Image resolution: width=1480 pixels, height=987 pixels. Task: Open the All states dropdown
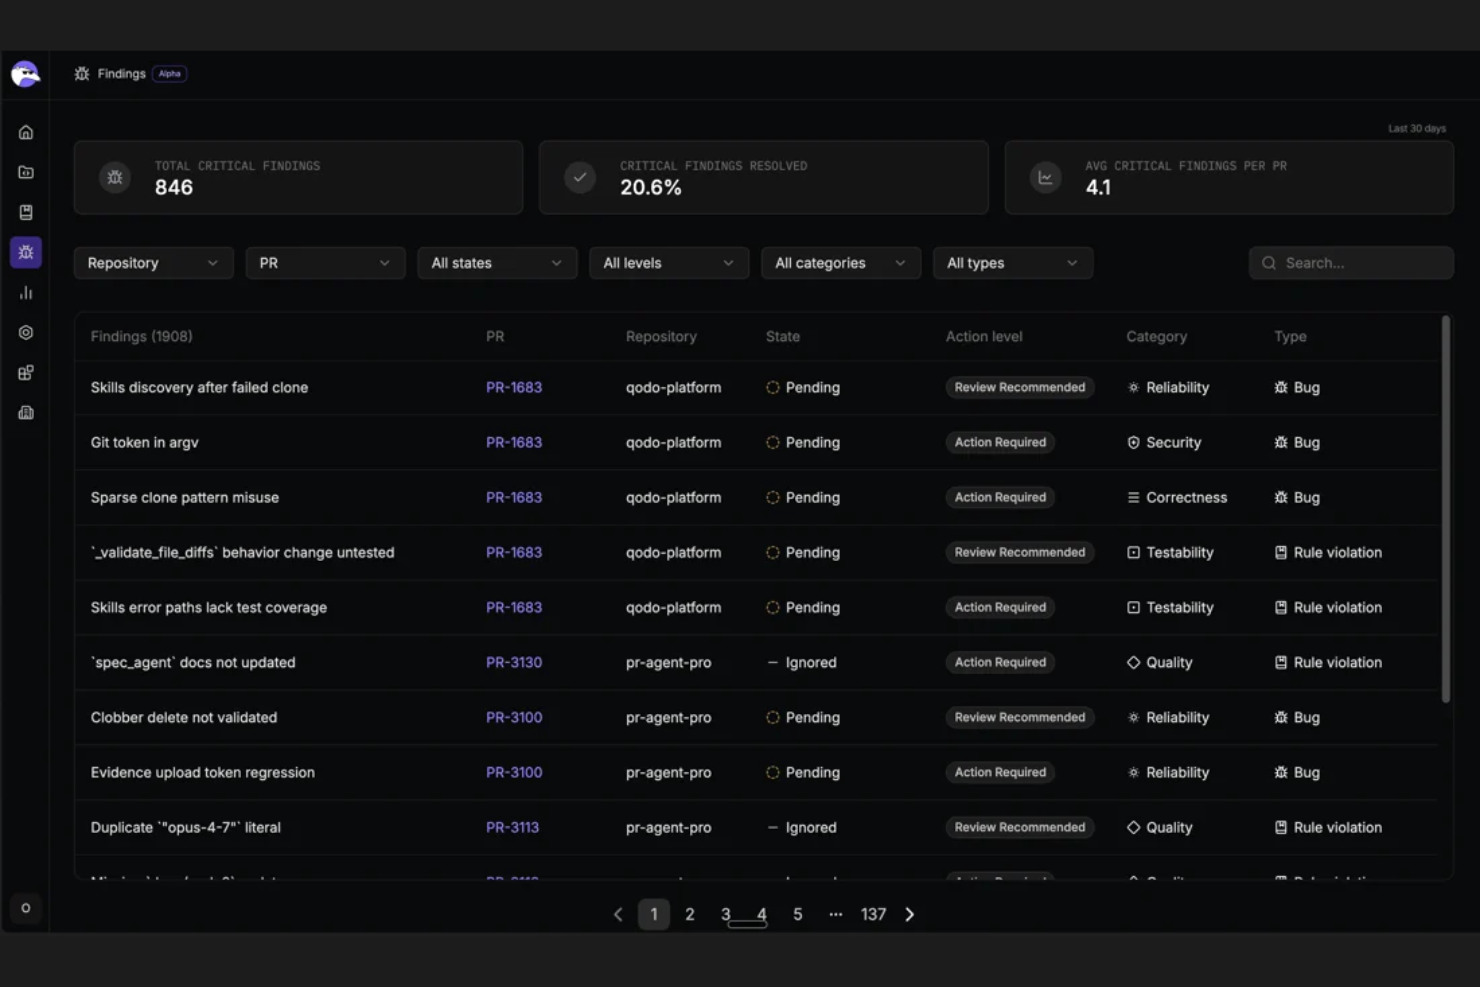497,263
